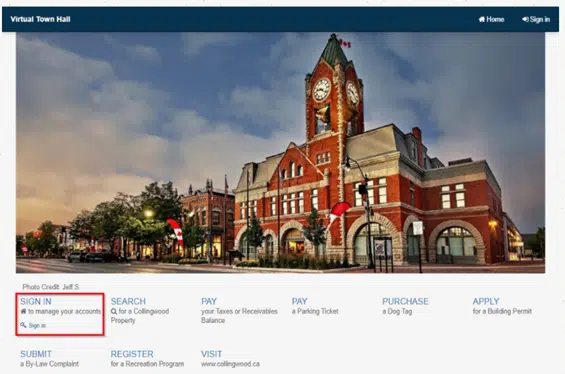The height and width of the screenshot is (374, 565).
Task: Open PAY a Parking Ticket
Action: click(x=299, y=301)
